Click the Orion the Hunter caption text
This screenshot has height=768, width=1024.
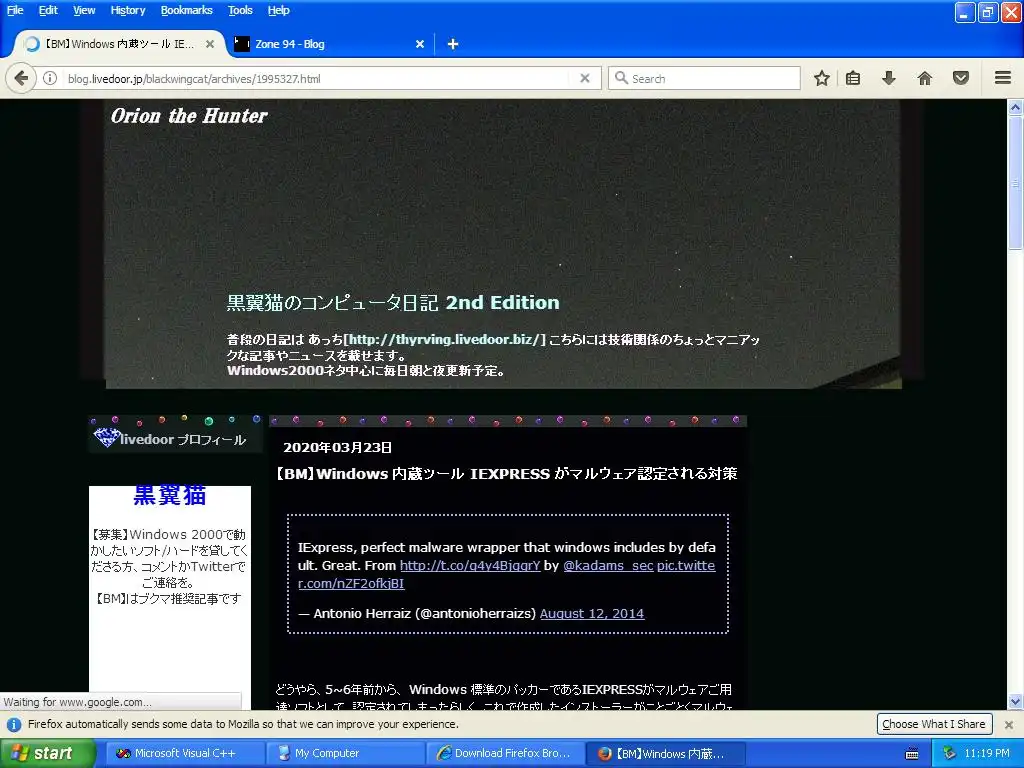(189, 116)
